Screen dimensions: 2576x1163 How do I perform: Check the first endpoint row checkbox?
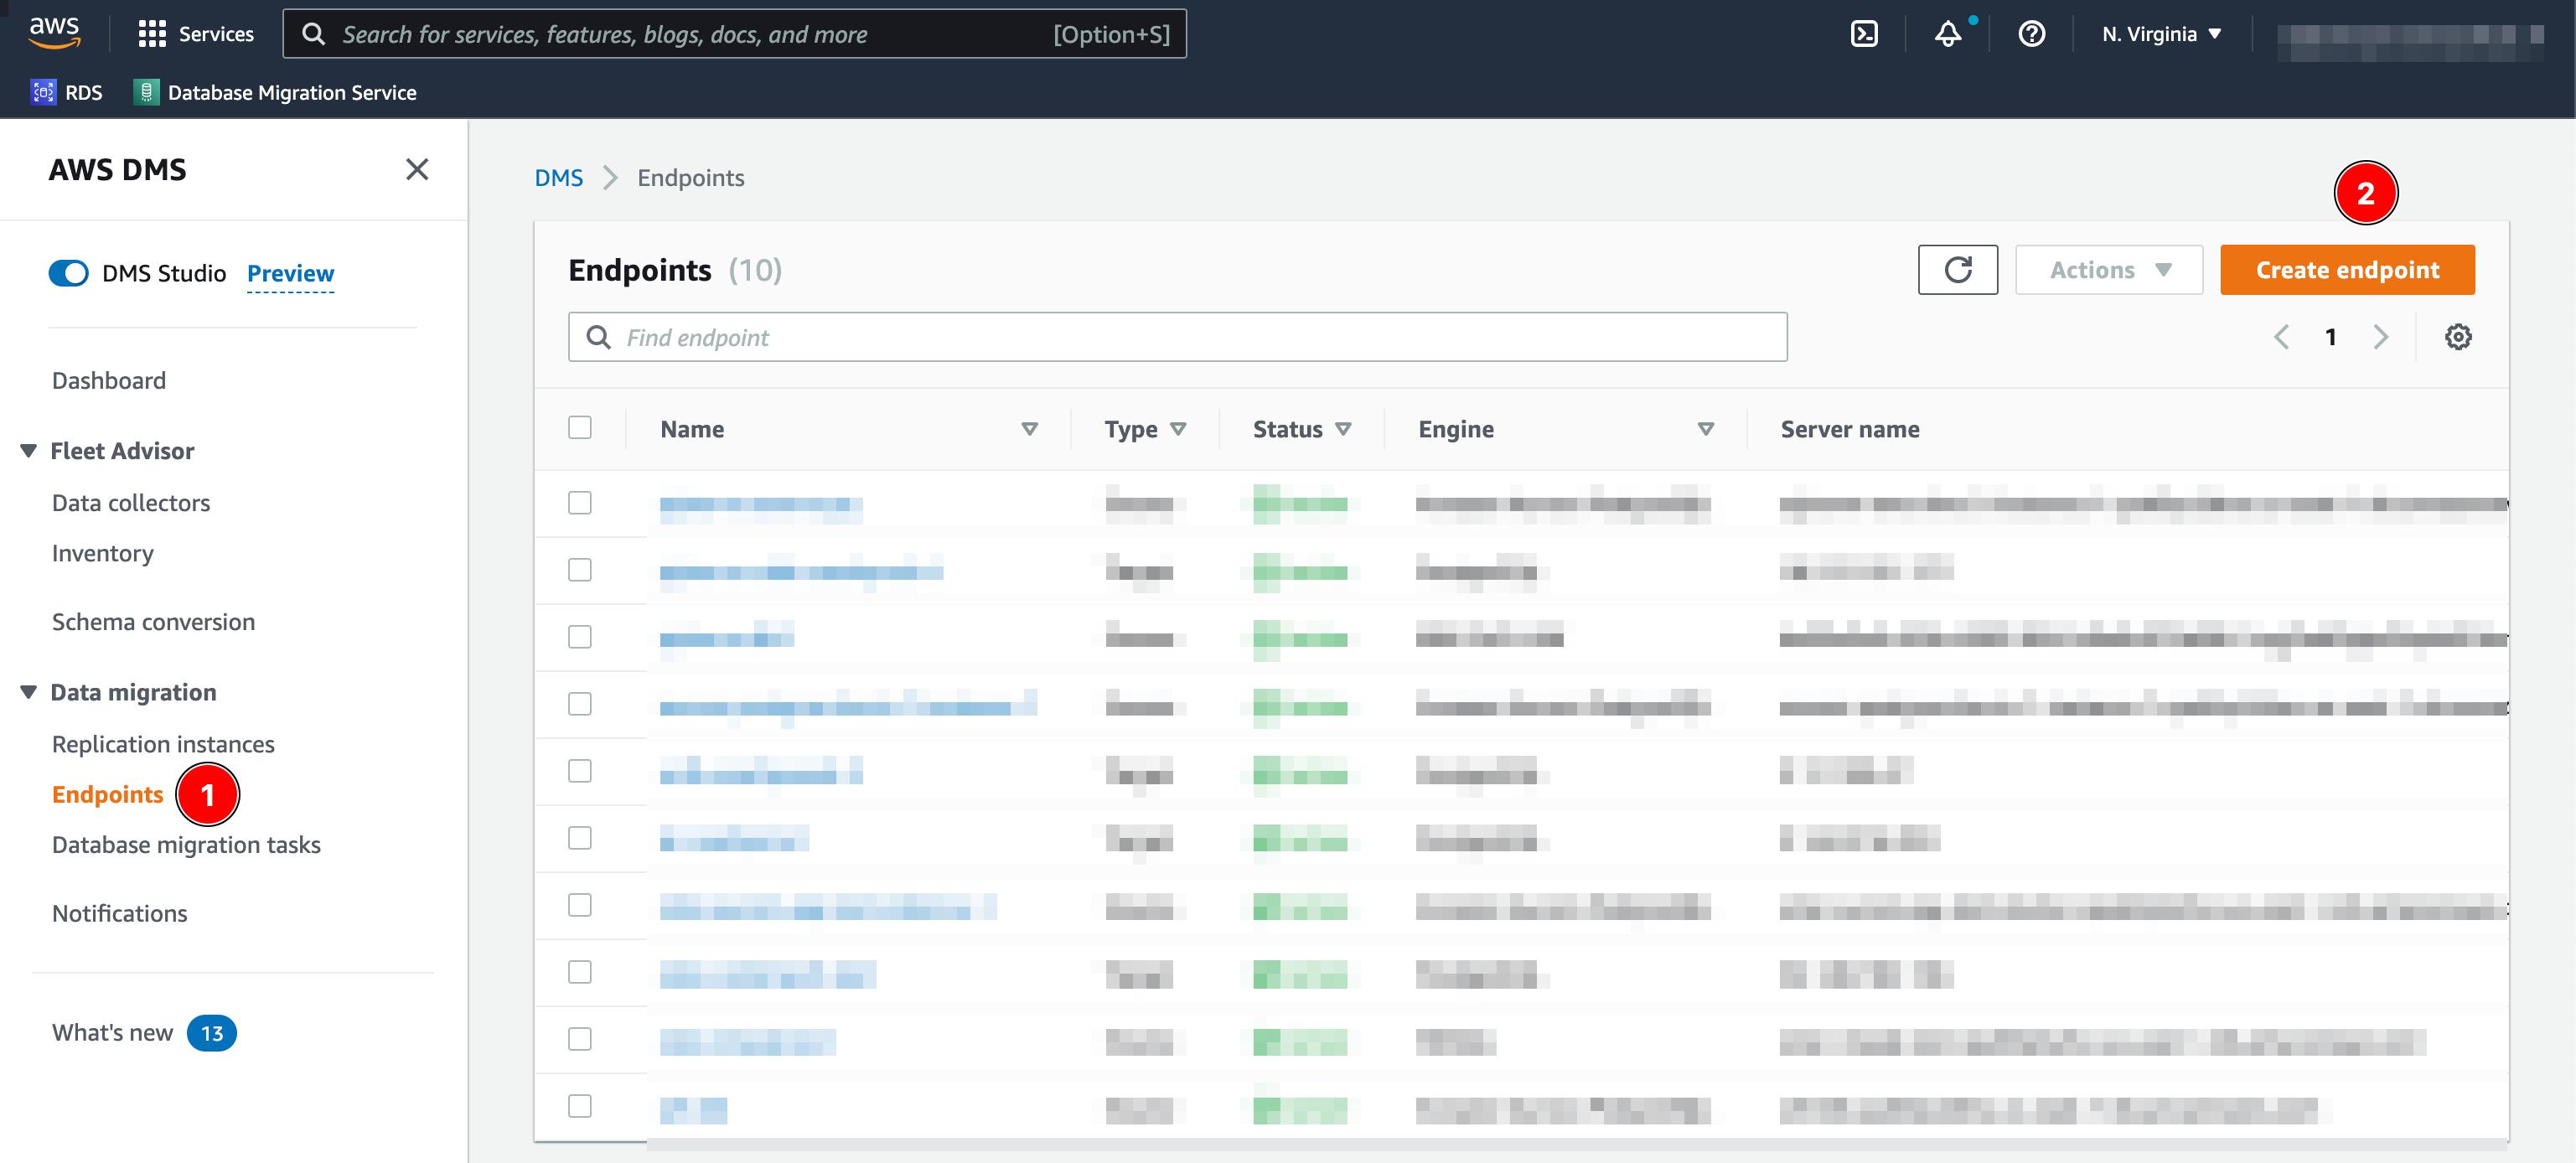click(x=580, y=503)
